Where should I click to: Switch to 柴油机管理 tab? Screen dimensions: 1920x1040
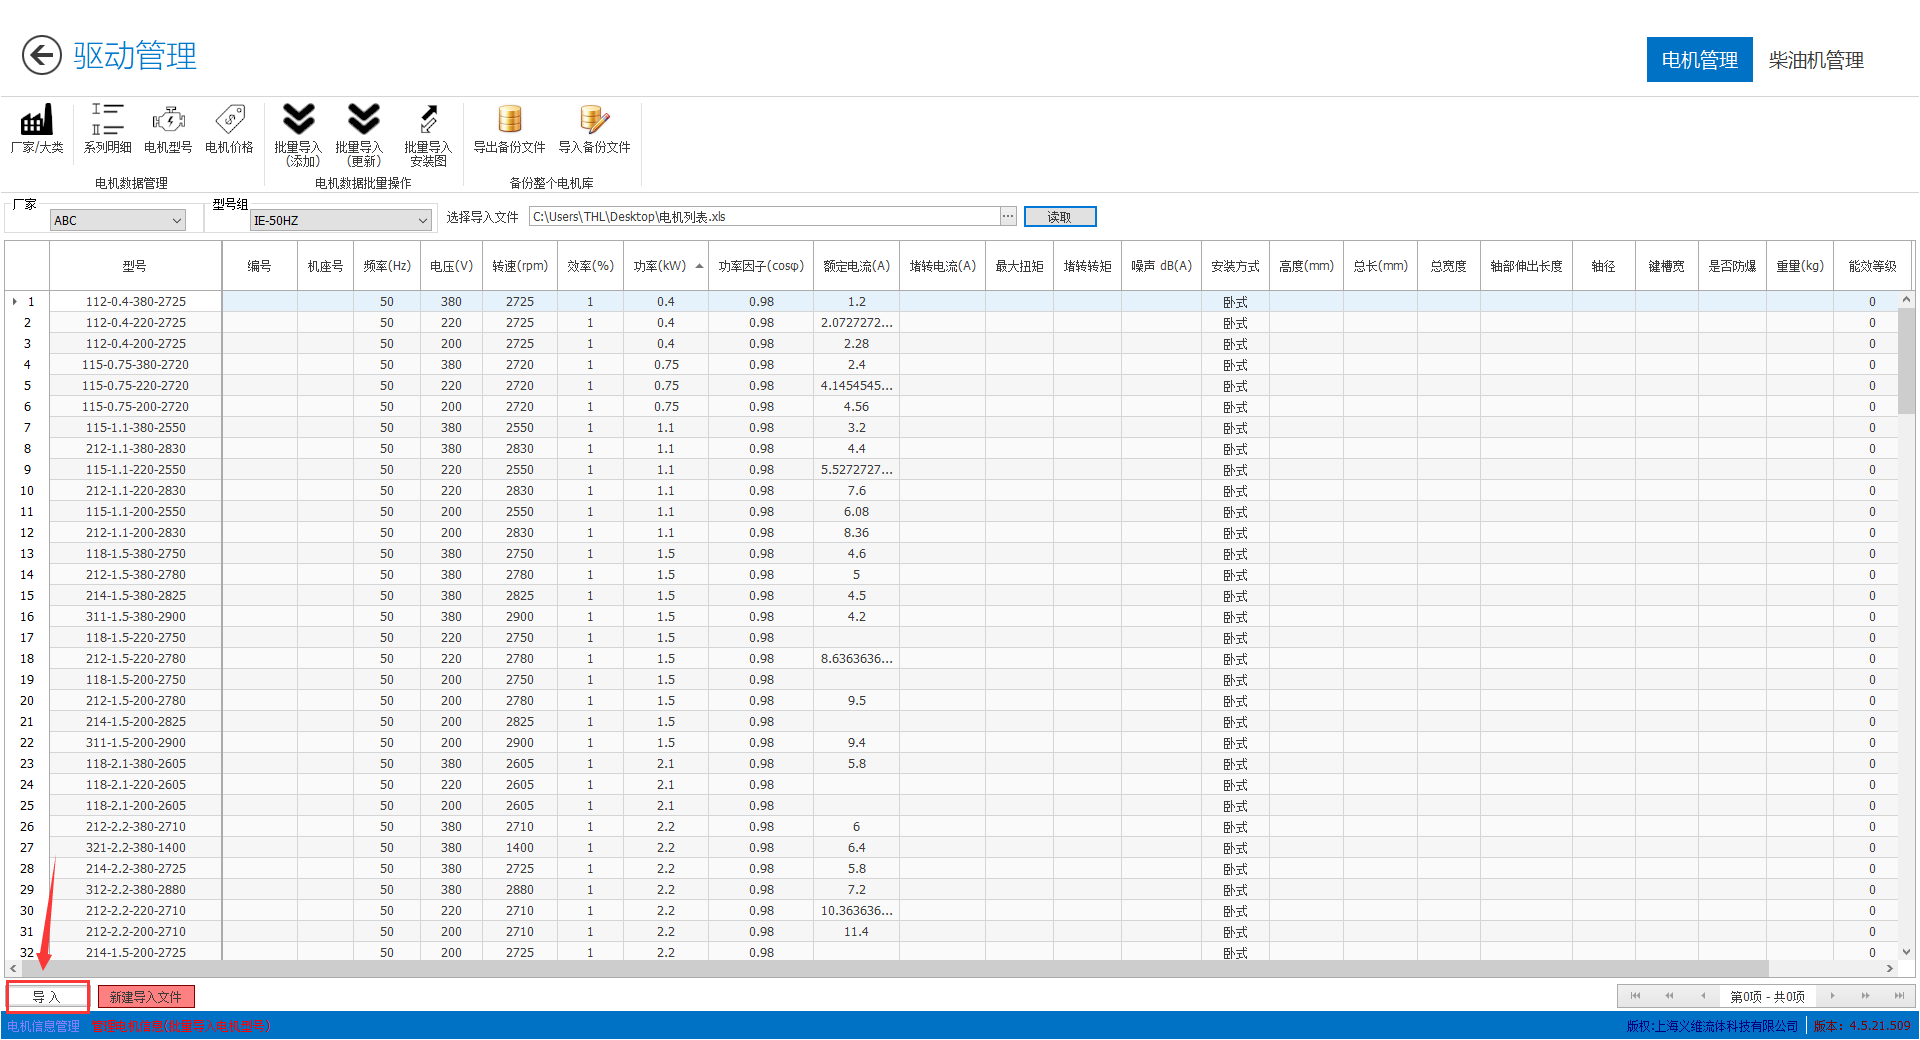click(1815, 60)
